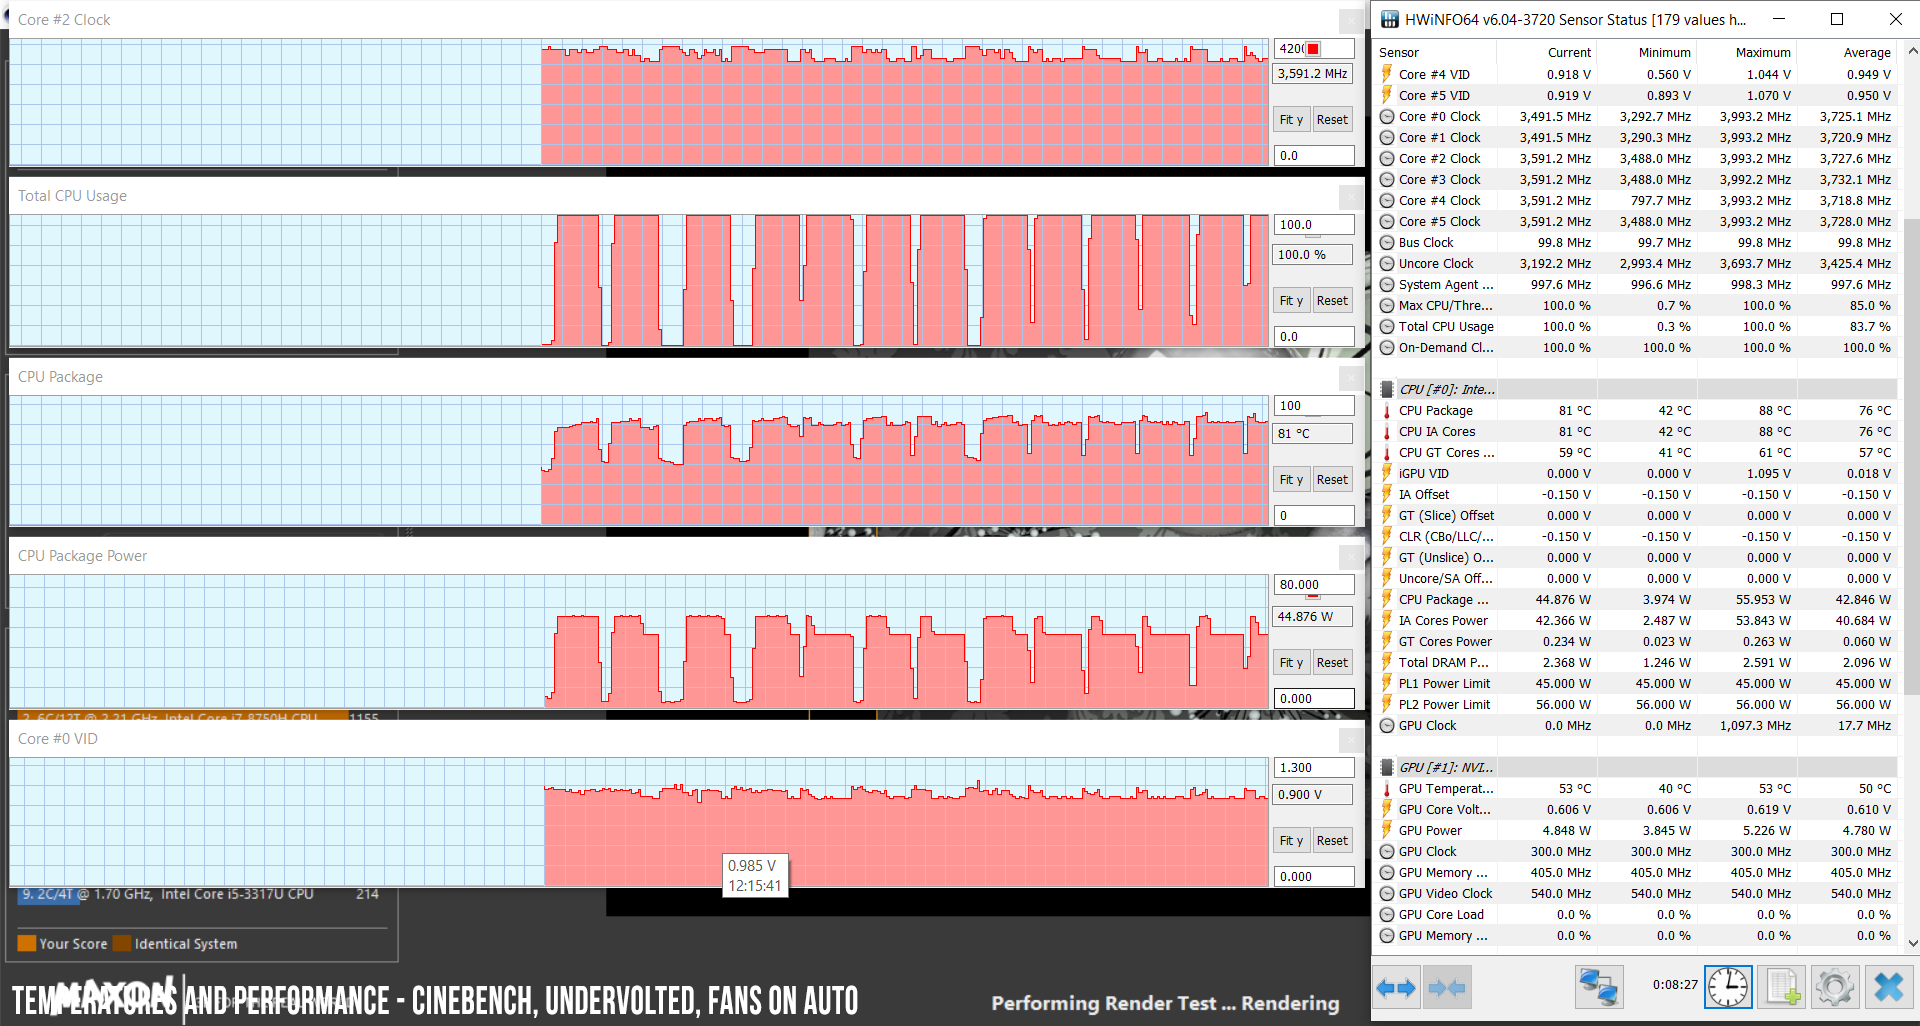This screenshot has height=1026, width=1920.
Task: Click the lightning icon beside Total DRAM Power
Action: point(1387,662)
